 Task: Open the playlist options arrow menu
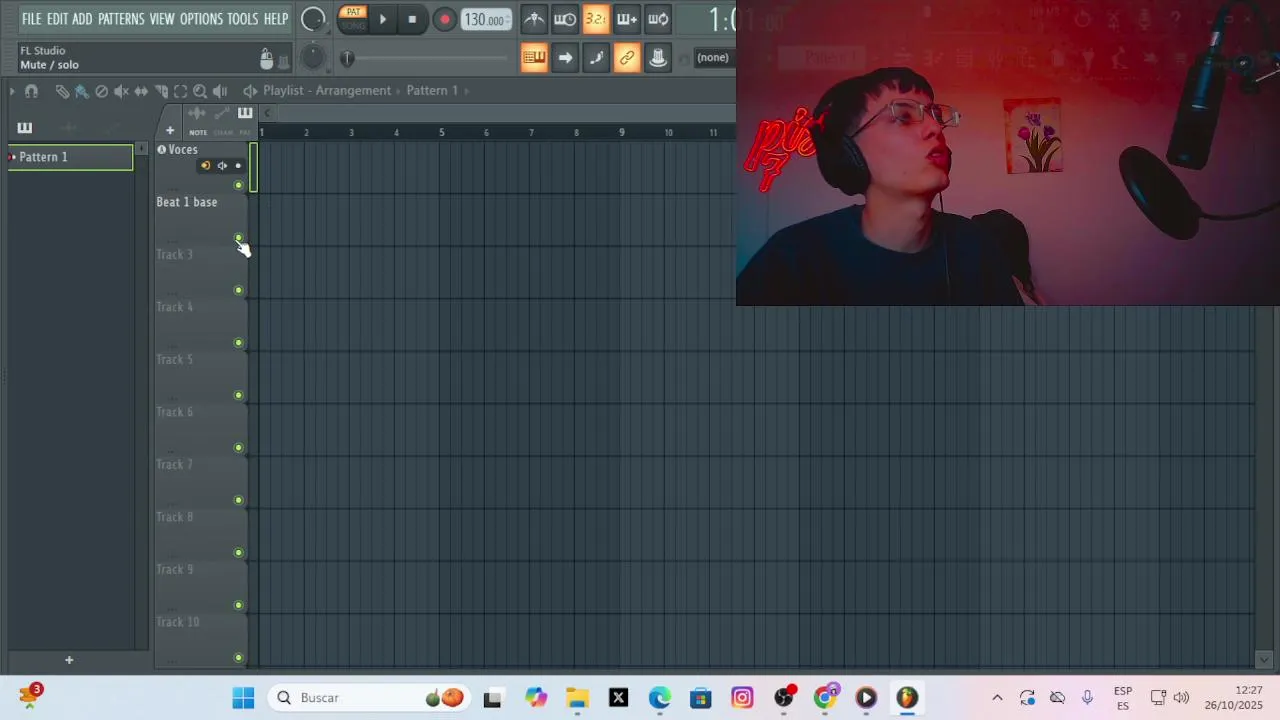(12, 91)
